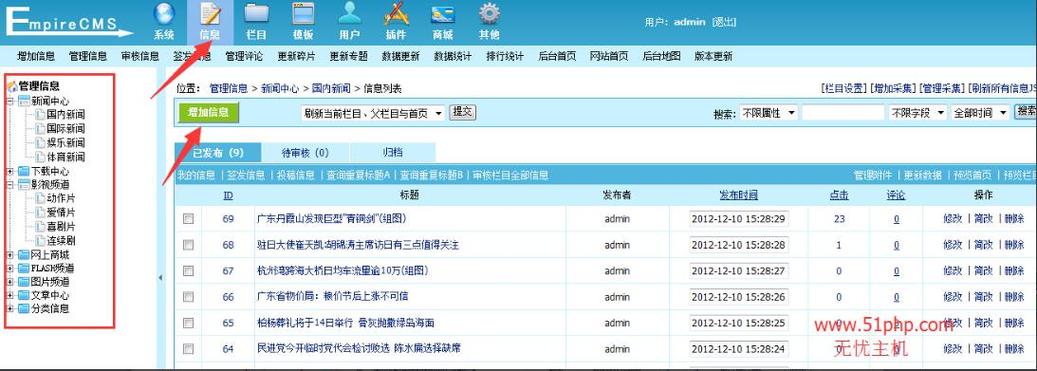Open the 系统 (System) top icon
The height and width of the screenshot is (371, 1037).
point(164,21)
